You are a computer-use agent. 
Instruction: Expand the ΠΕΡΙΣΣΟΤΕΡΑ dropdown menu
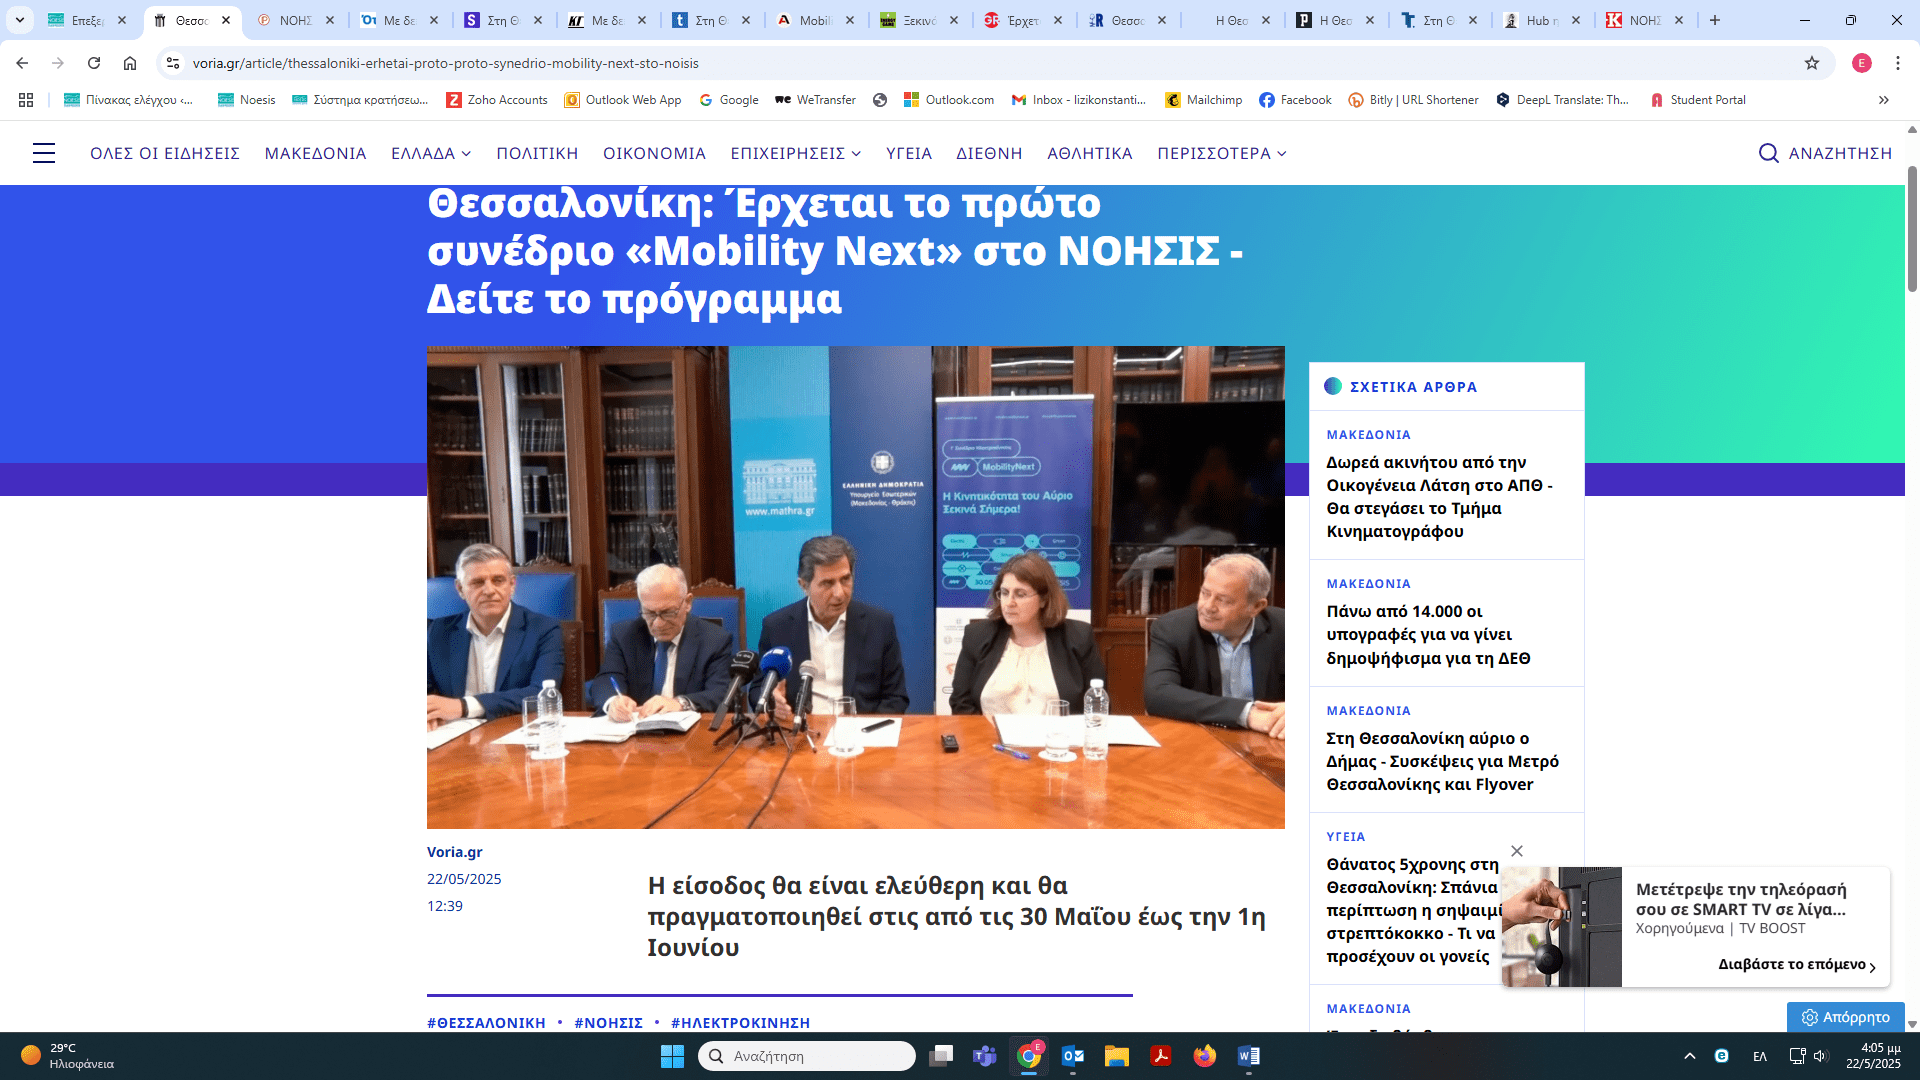(x=1222, y=153)
